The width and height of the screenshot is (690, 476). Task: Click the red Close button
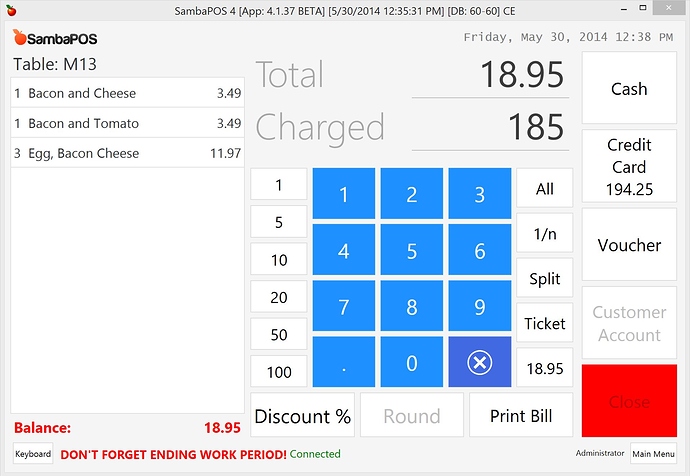[629, 401]
